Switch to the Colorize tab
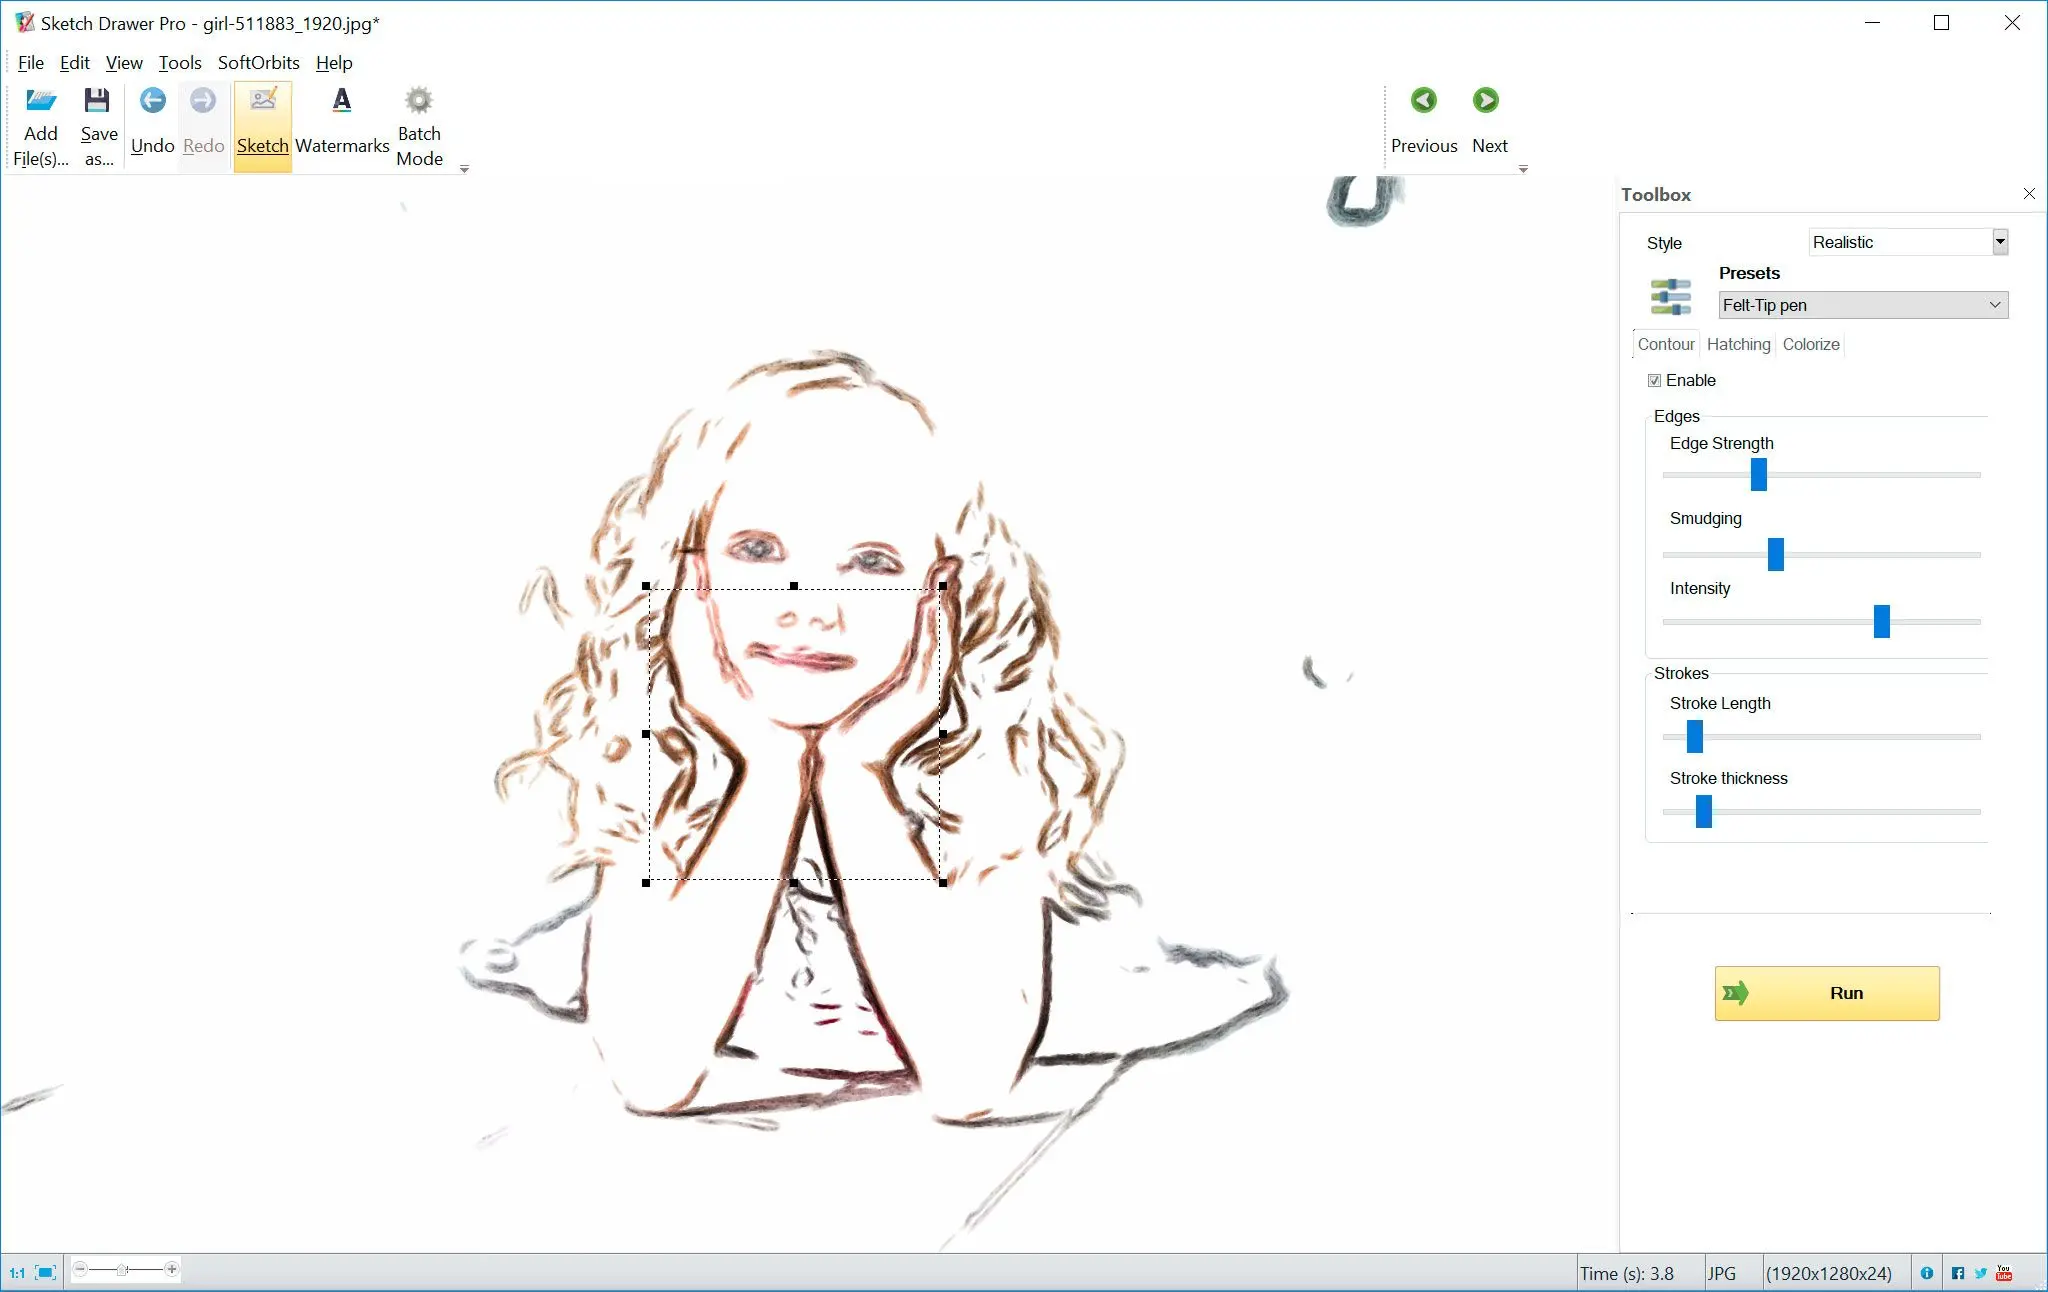The height and width of the screenshot is (1292, 2048). tap(1813, 344)
